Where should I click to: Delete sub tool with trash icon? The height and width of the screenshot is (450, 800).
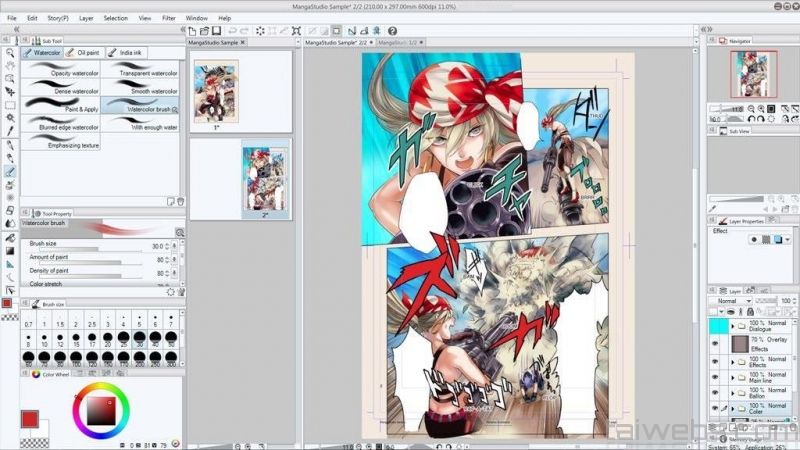(180, 202)
